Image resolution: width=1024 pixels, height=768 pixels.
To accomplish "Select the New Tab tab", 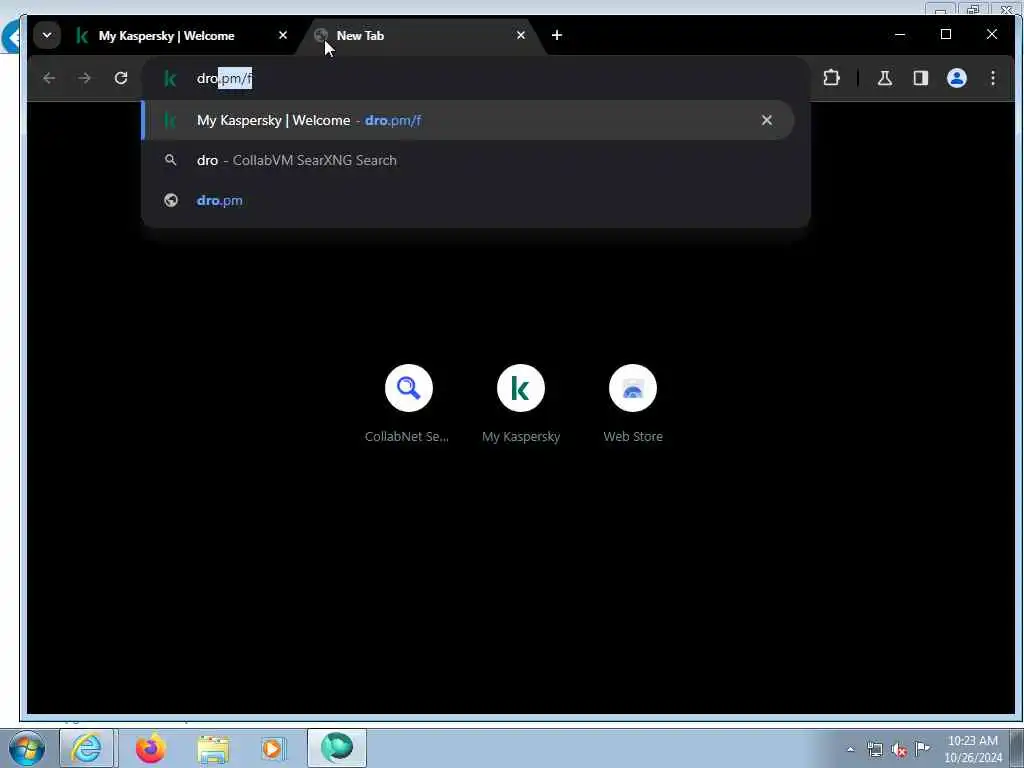I will 419,36.
